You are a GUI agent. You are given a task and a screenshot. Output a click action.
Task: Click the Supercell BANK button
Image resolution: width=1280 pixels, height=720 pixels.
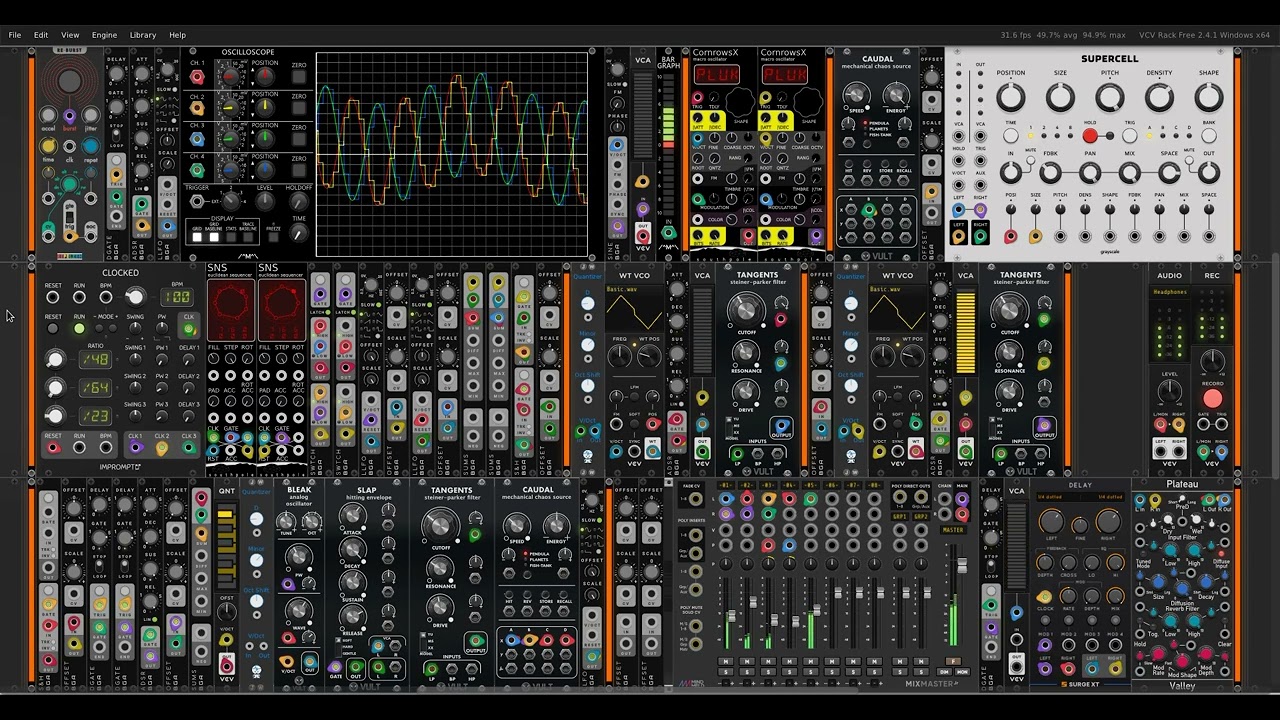point(1209,136)
